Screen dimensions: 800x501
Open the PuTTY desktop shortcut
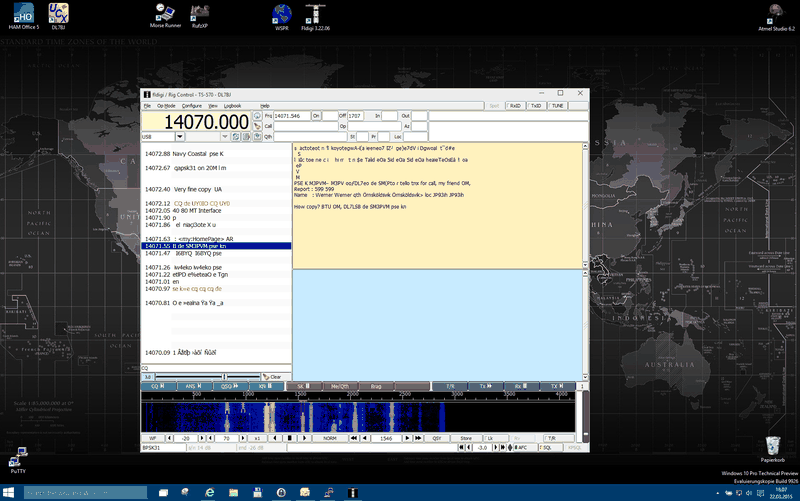coord(18,461)
